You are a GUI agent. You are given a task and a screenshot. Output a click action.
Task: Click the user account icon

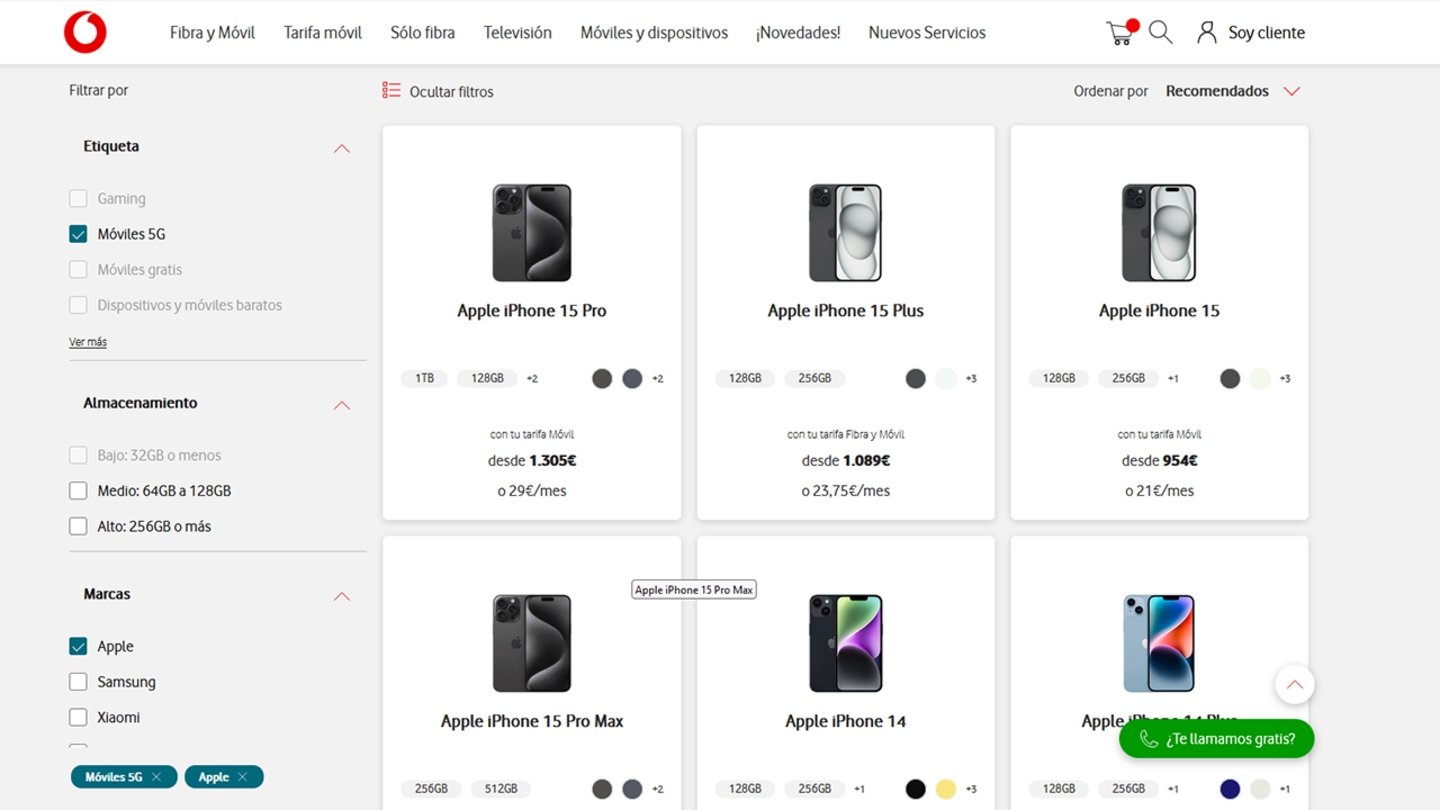tap(1207, 32)
